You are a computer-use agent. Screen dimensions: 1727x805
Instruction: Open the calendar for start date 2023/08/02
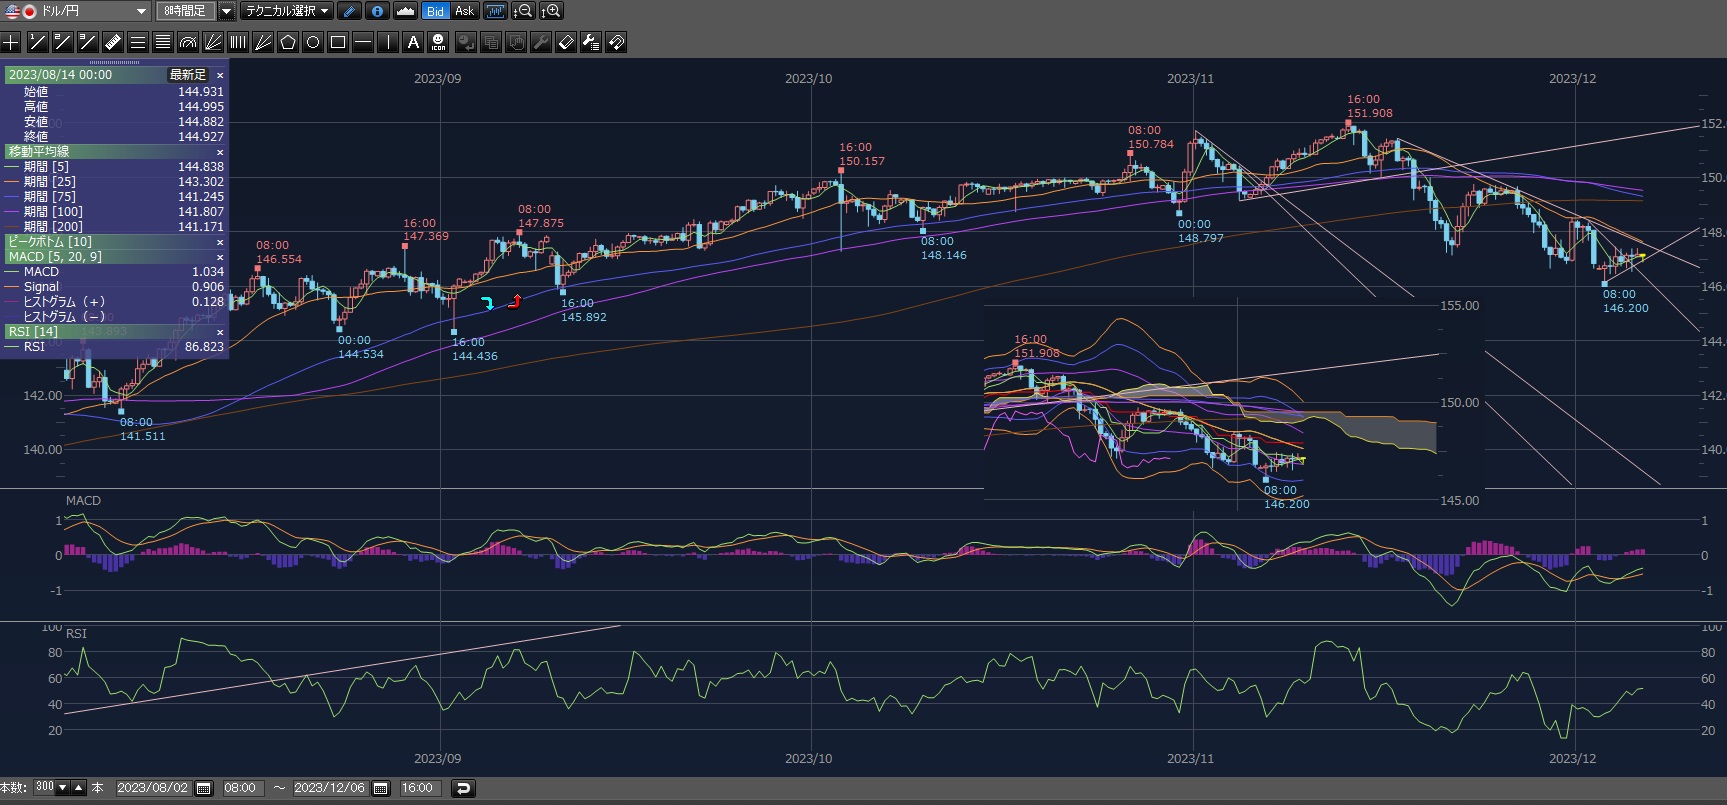coord(203,788)
